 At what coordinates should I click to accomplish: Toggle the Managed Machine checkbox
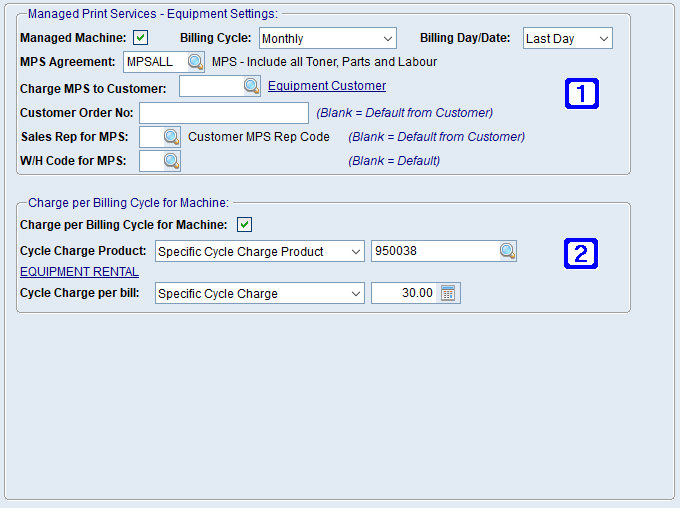tap(141, 38)
